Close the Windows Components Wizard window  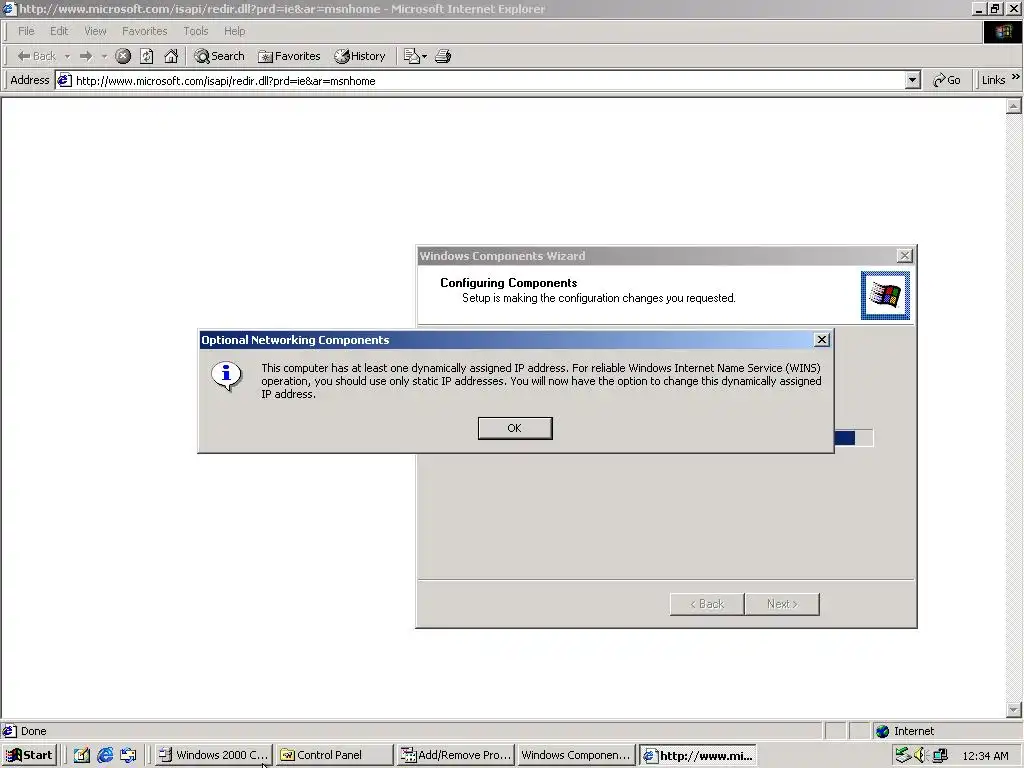tap(904, 255)
